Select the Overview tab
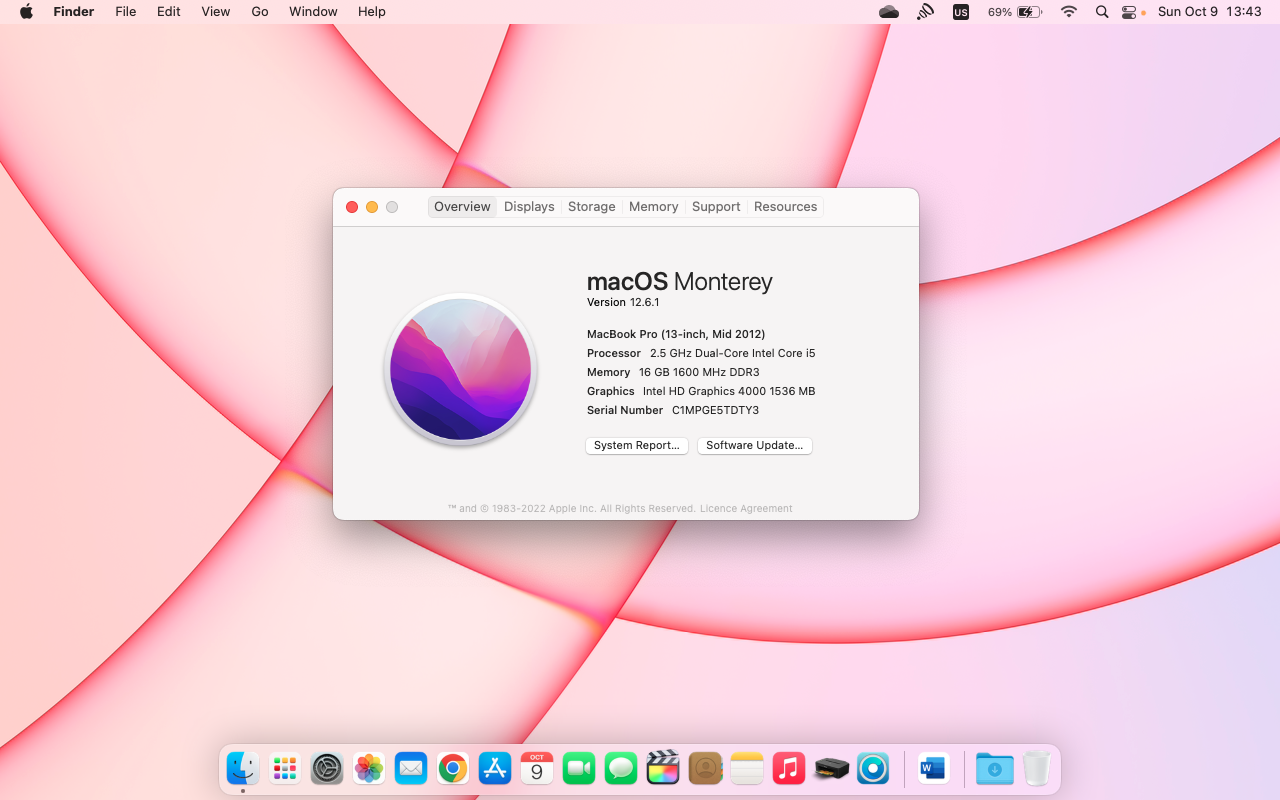The height and width of the screenshot is (800, 1280). [462, 207]
